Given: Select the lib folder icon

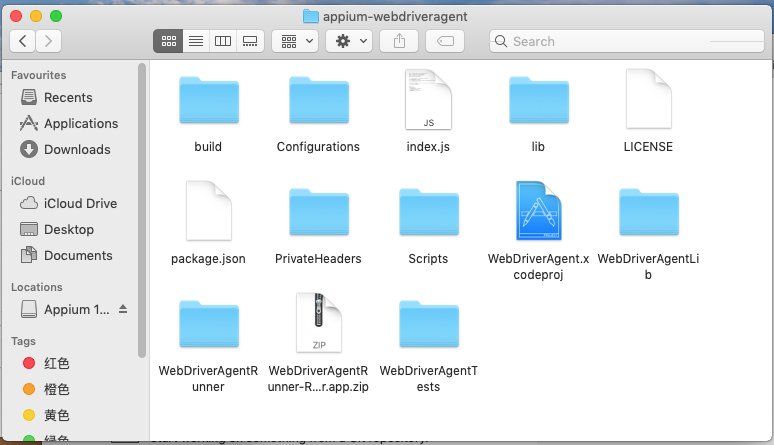Looking at the screenshot, I should click(x=539, y=100).
